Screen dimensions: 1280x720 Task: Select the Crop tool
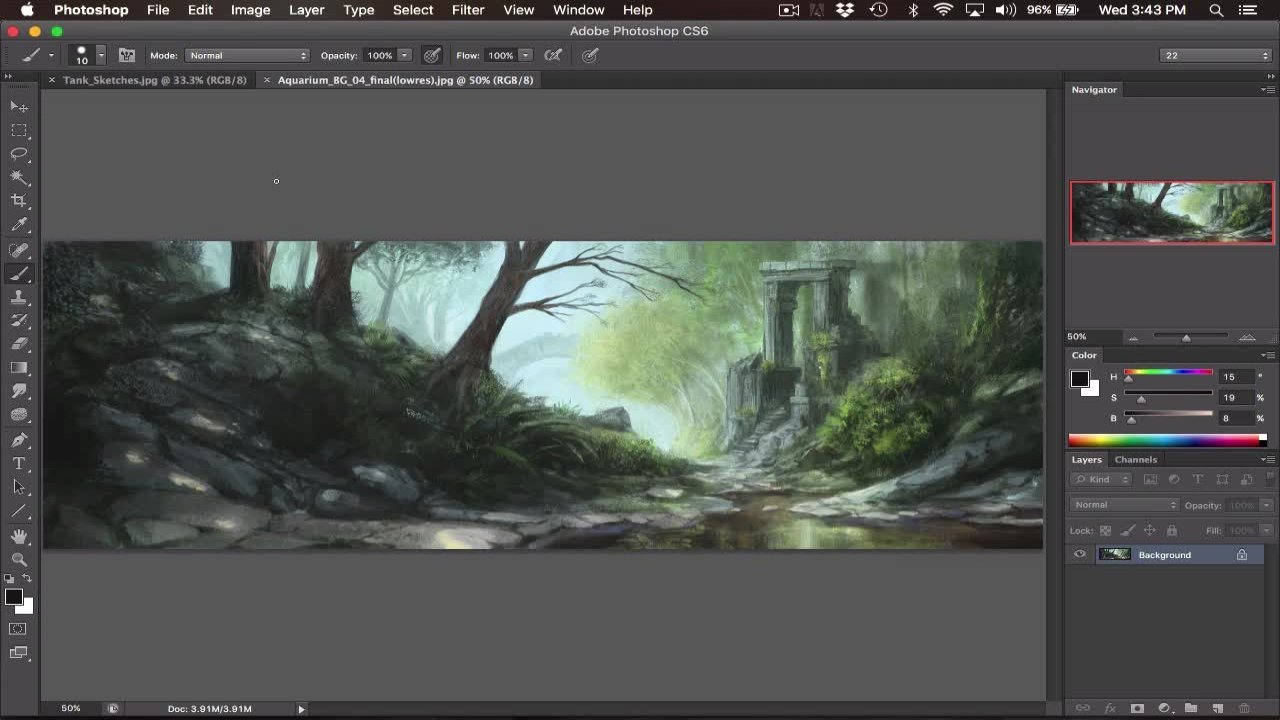19,201
